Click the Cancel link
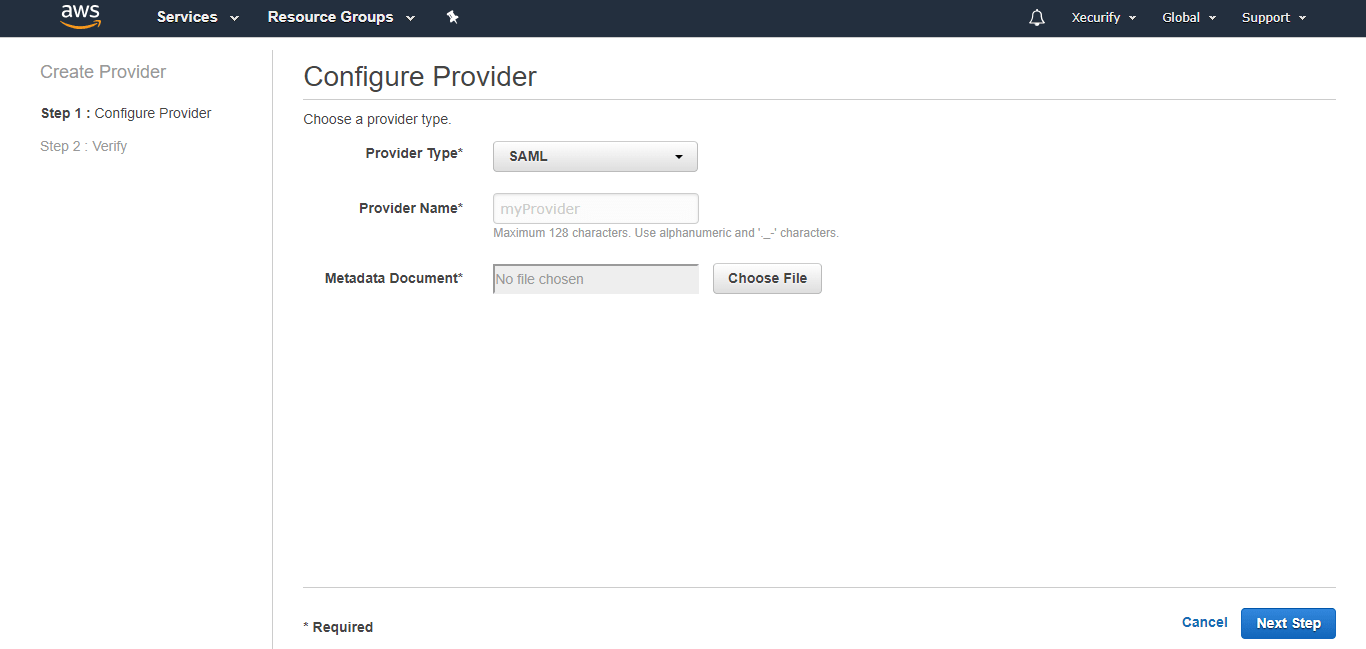This screenshot has height=649, width=1366. [x=1204, y=622]
